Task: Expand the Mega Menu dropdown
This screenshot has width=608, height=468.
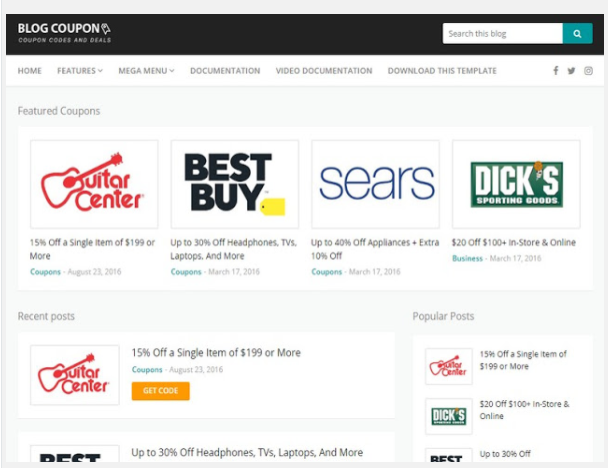Action: click(x=146, y=71)
